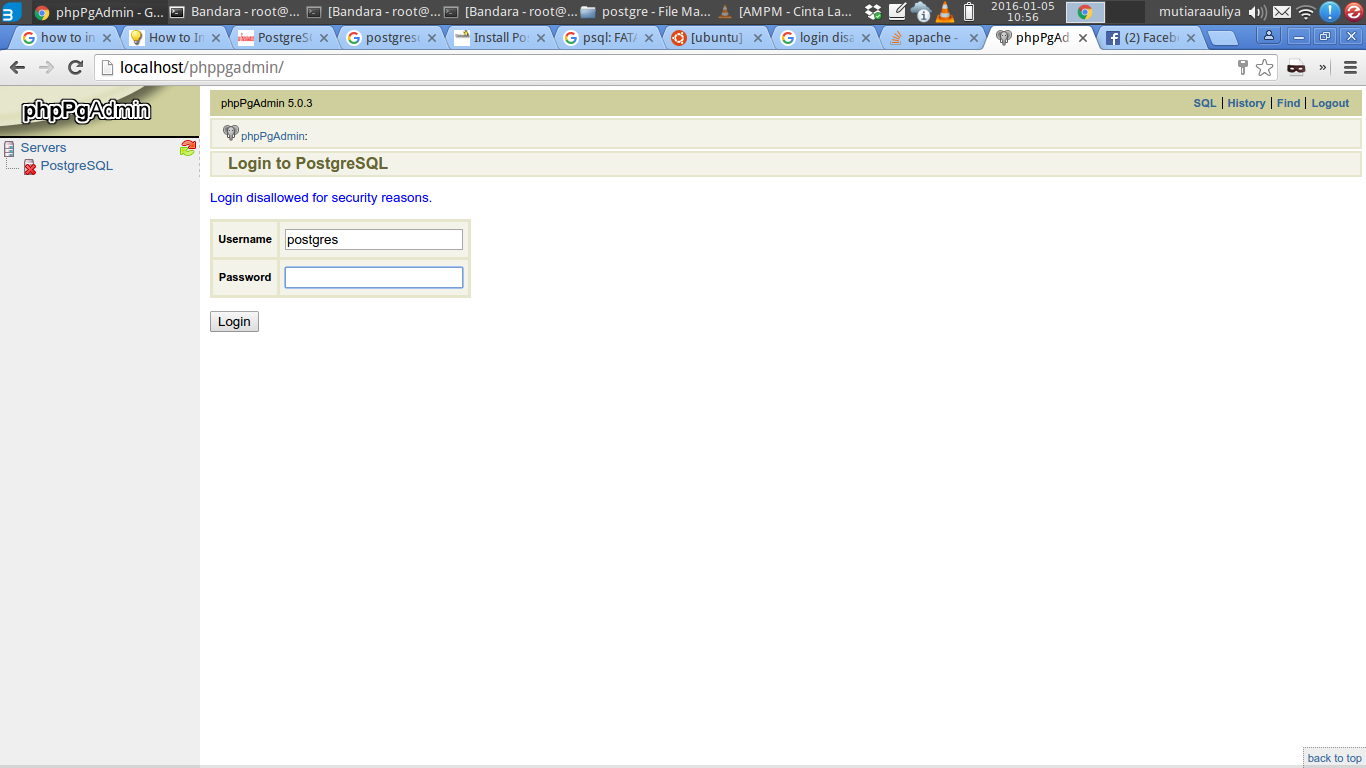The width and height of the screenshot is (1366, 768).
Task: Click the Dropbox tray icon
Action: [x=873, y=12]
